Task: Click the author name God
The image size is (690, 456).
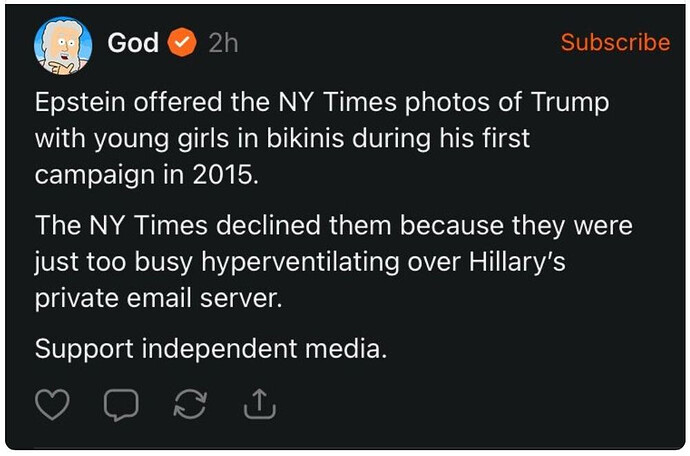Action: pyautogui.click(x=132, y=43)
